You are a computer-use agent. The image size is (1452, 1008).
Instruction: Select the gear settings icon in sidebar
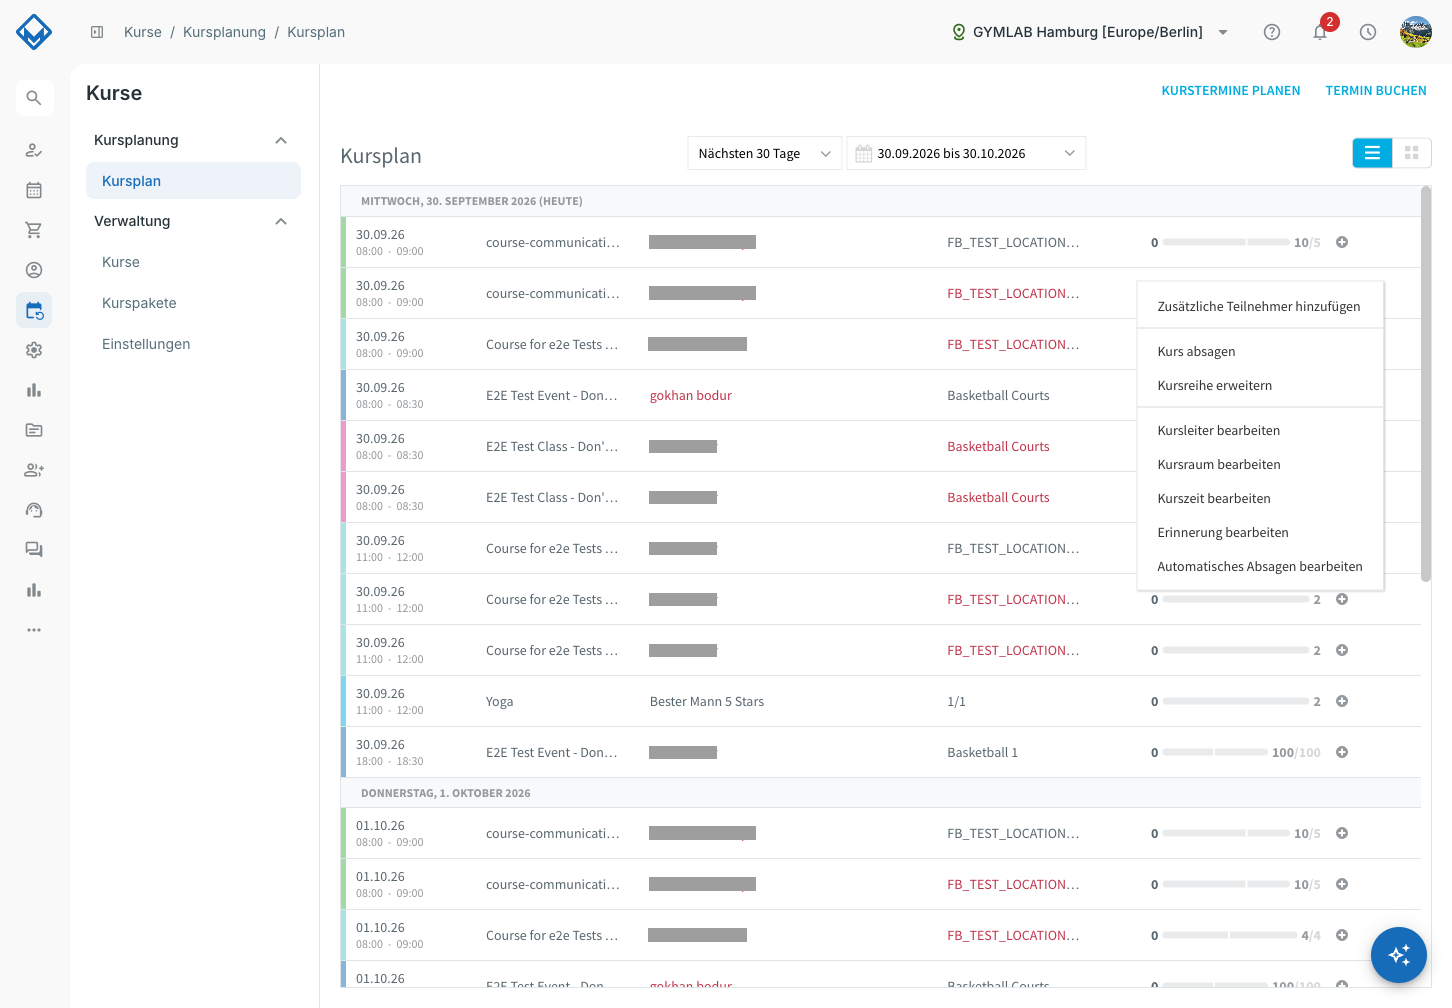point(34,350)
